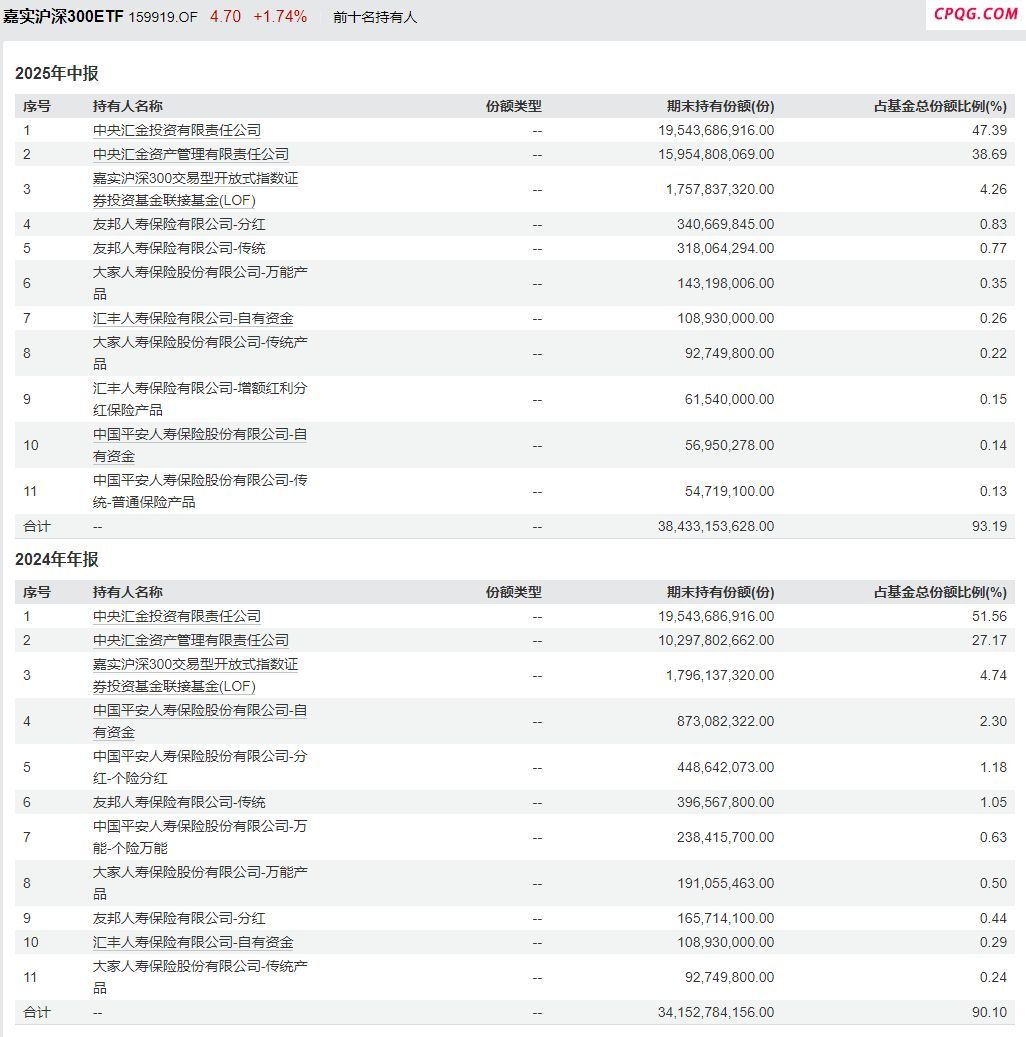Viewport: 1026px width, 1037px height.
Task: Click the value 1,796,137,320.00
Action: pos(720,675)
